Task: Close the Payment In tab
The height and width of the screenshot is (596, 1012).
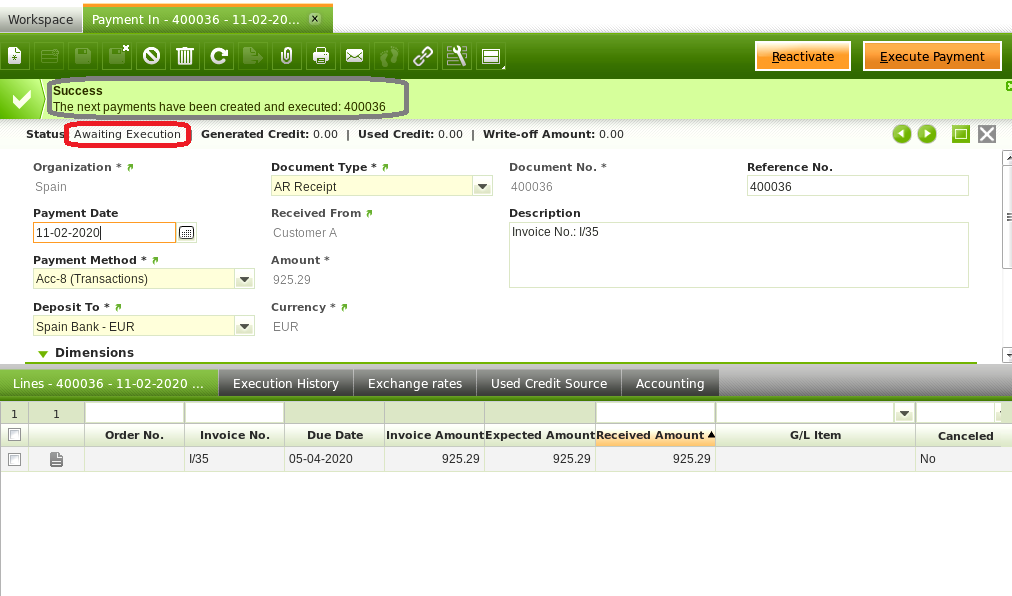Action: (315, 19)
